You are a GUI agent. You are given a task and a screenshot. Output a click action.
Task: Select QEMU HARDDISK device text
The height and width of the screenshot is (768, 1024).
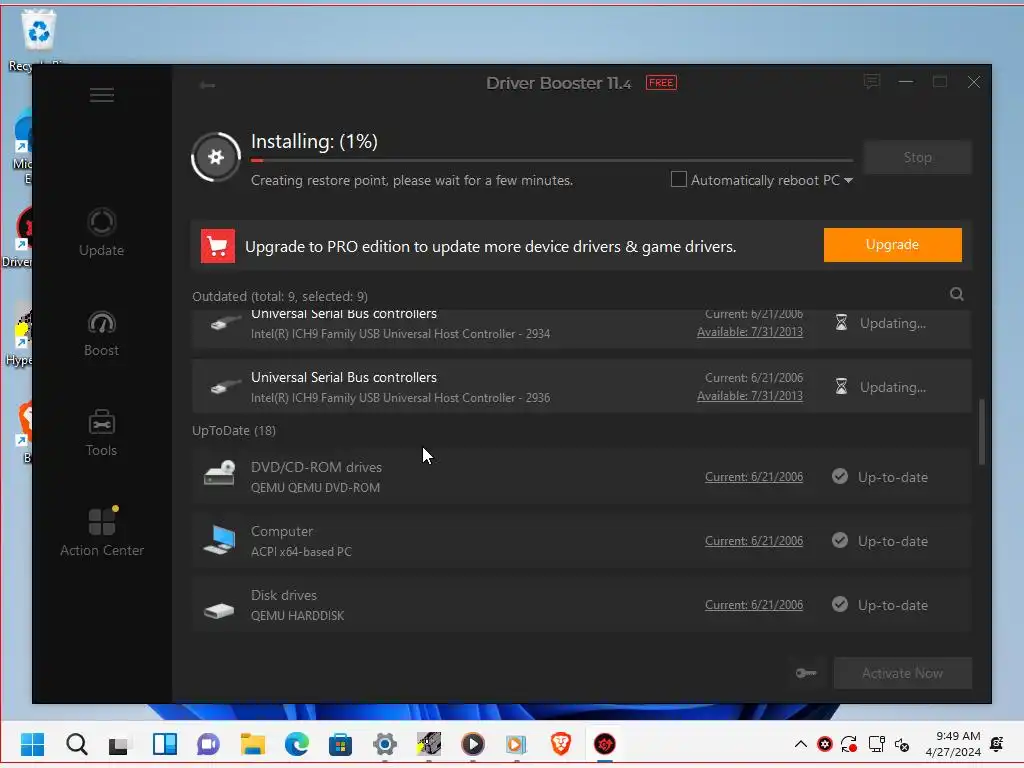point(297,616)
